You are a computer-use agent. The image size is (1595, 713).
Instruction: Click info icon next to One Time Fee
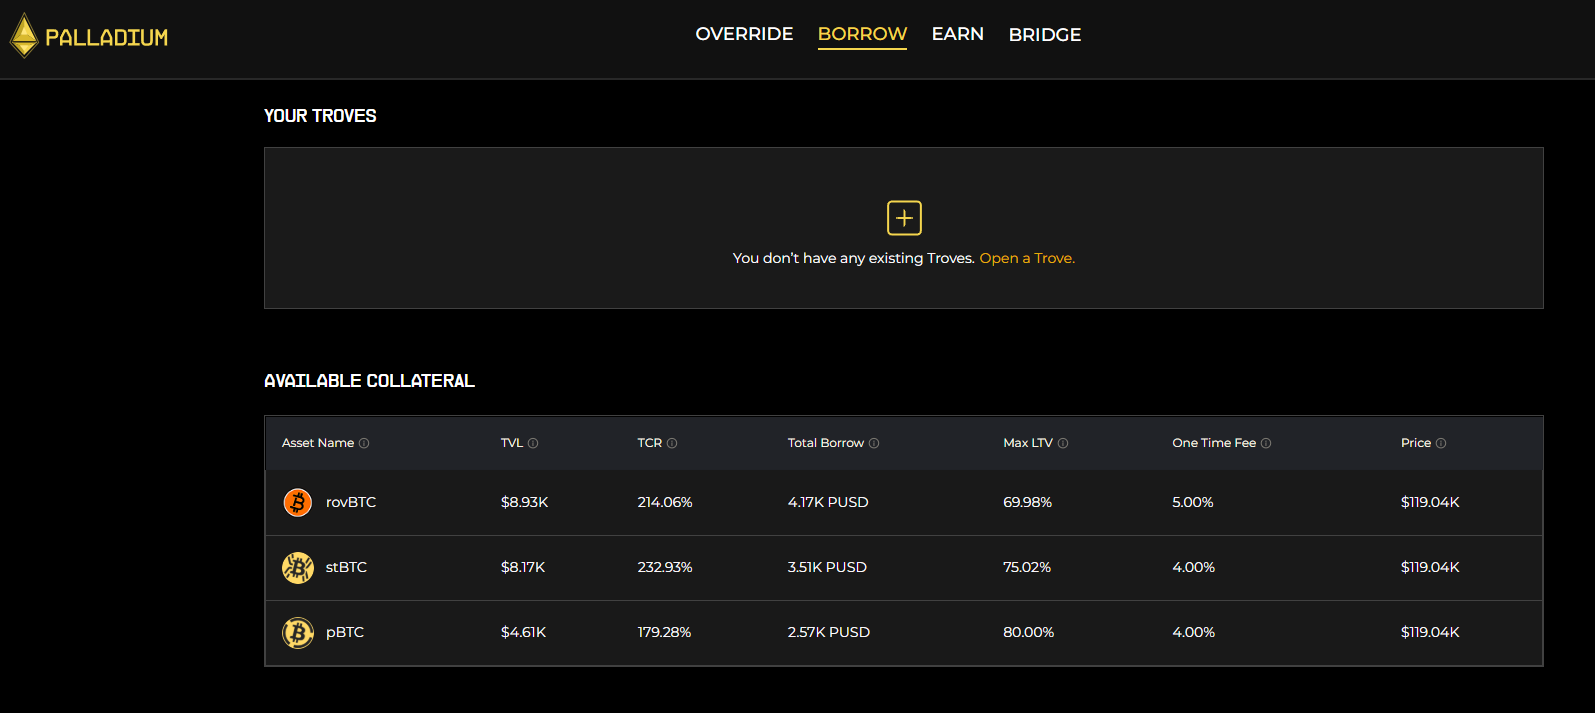tap(1266, 443)
